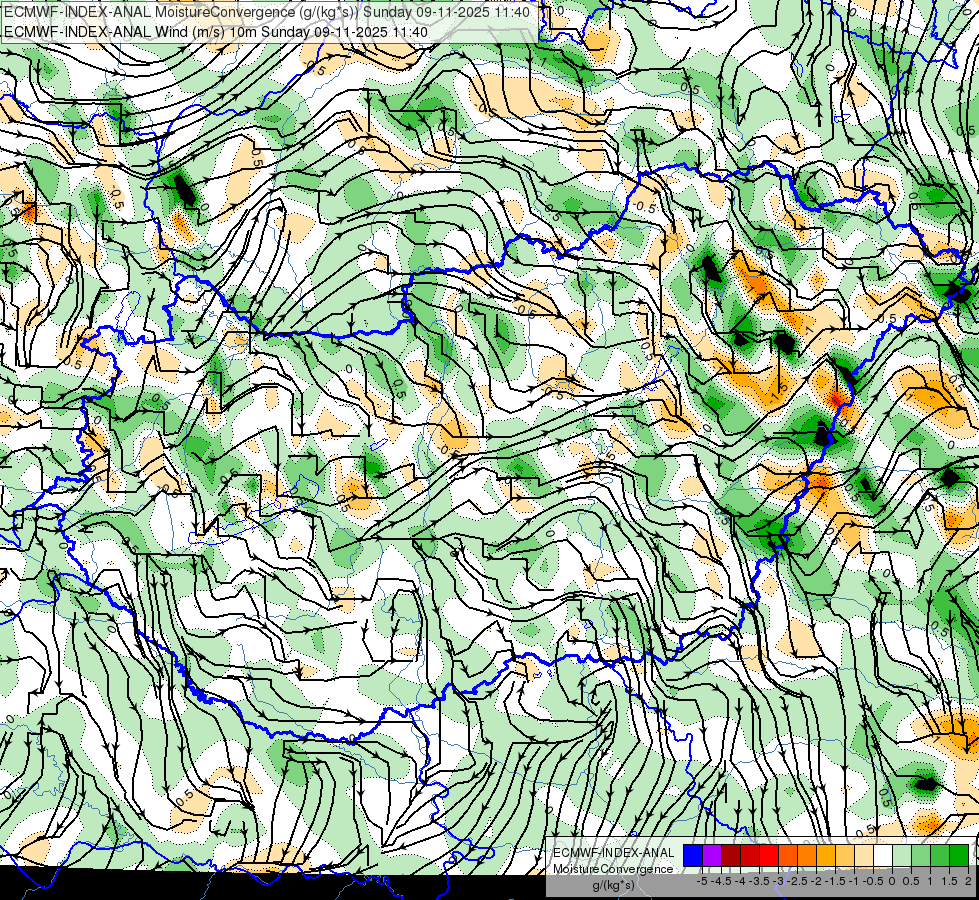The width and height of the screenshot is (979, 900).
Task: Pick the bright red swatch left of -3
Action: point(769,856)
